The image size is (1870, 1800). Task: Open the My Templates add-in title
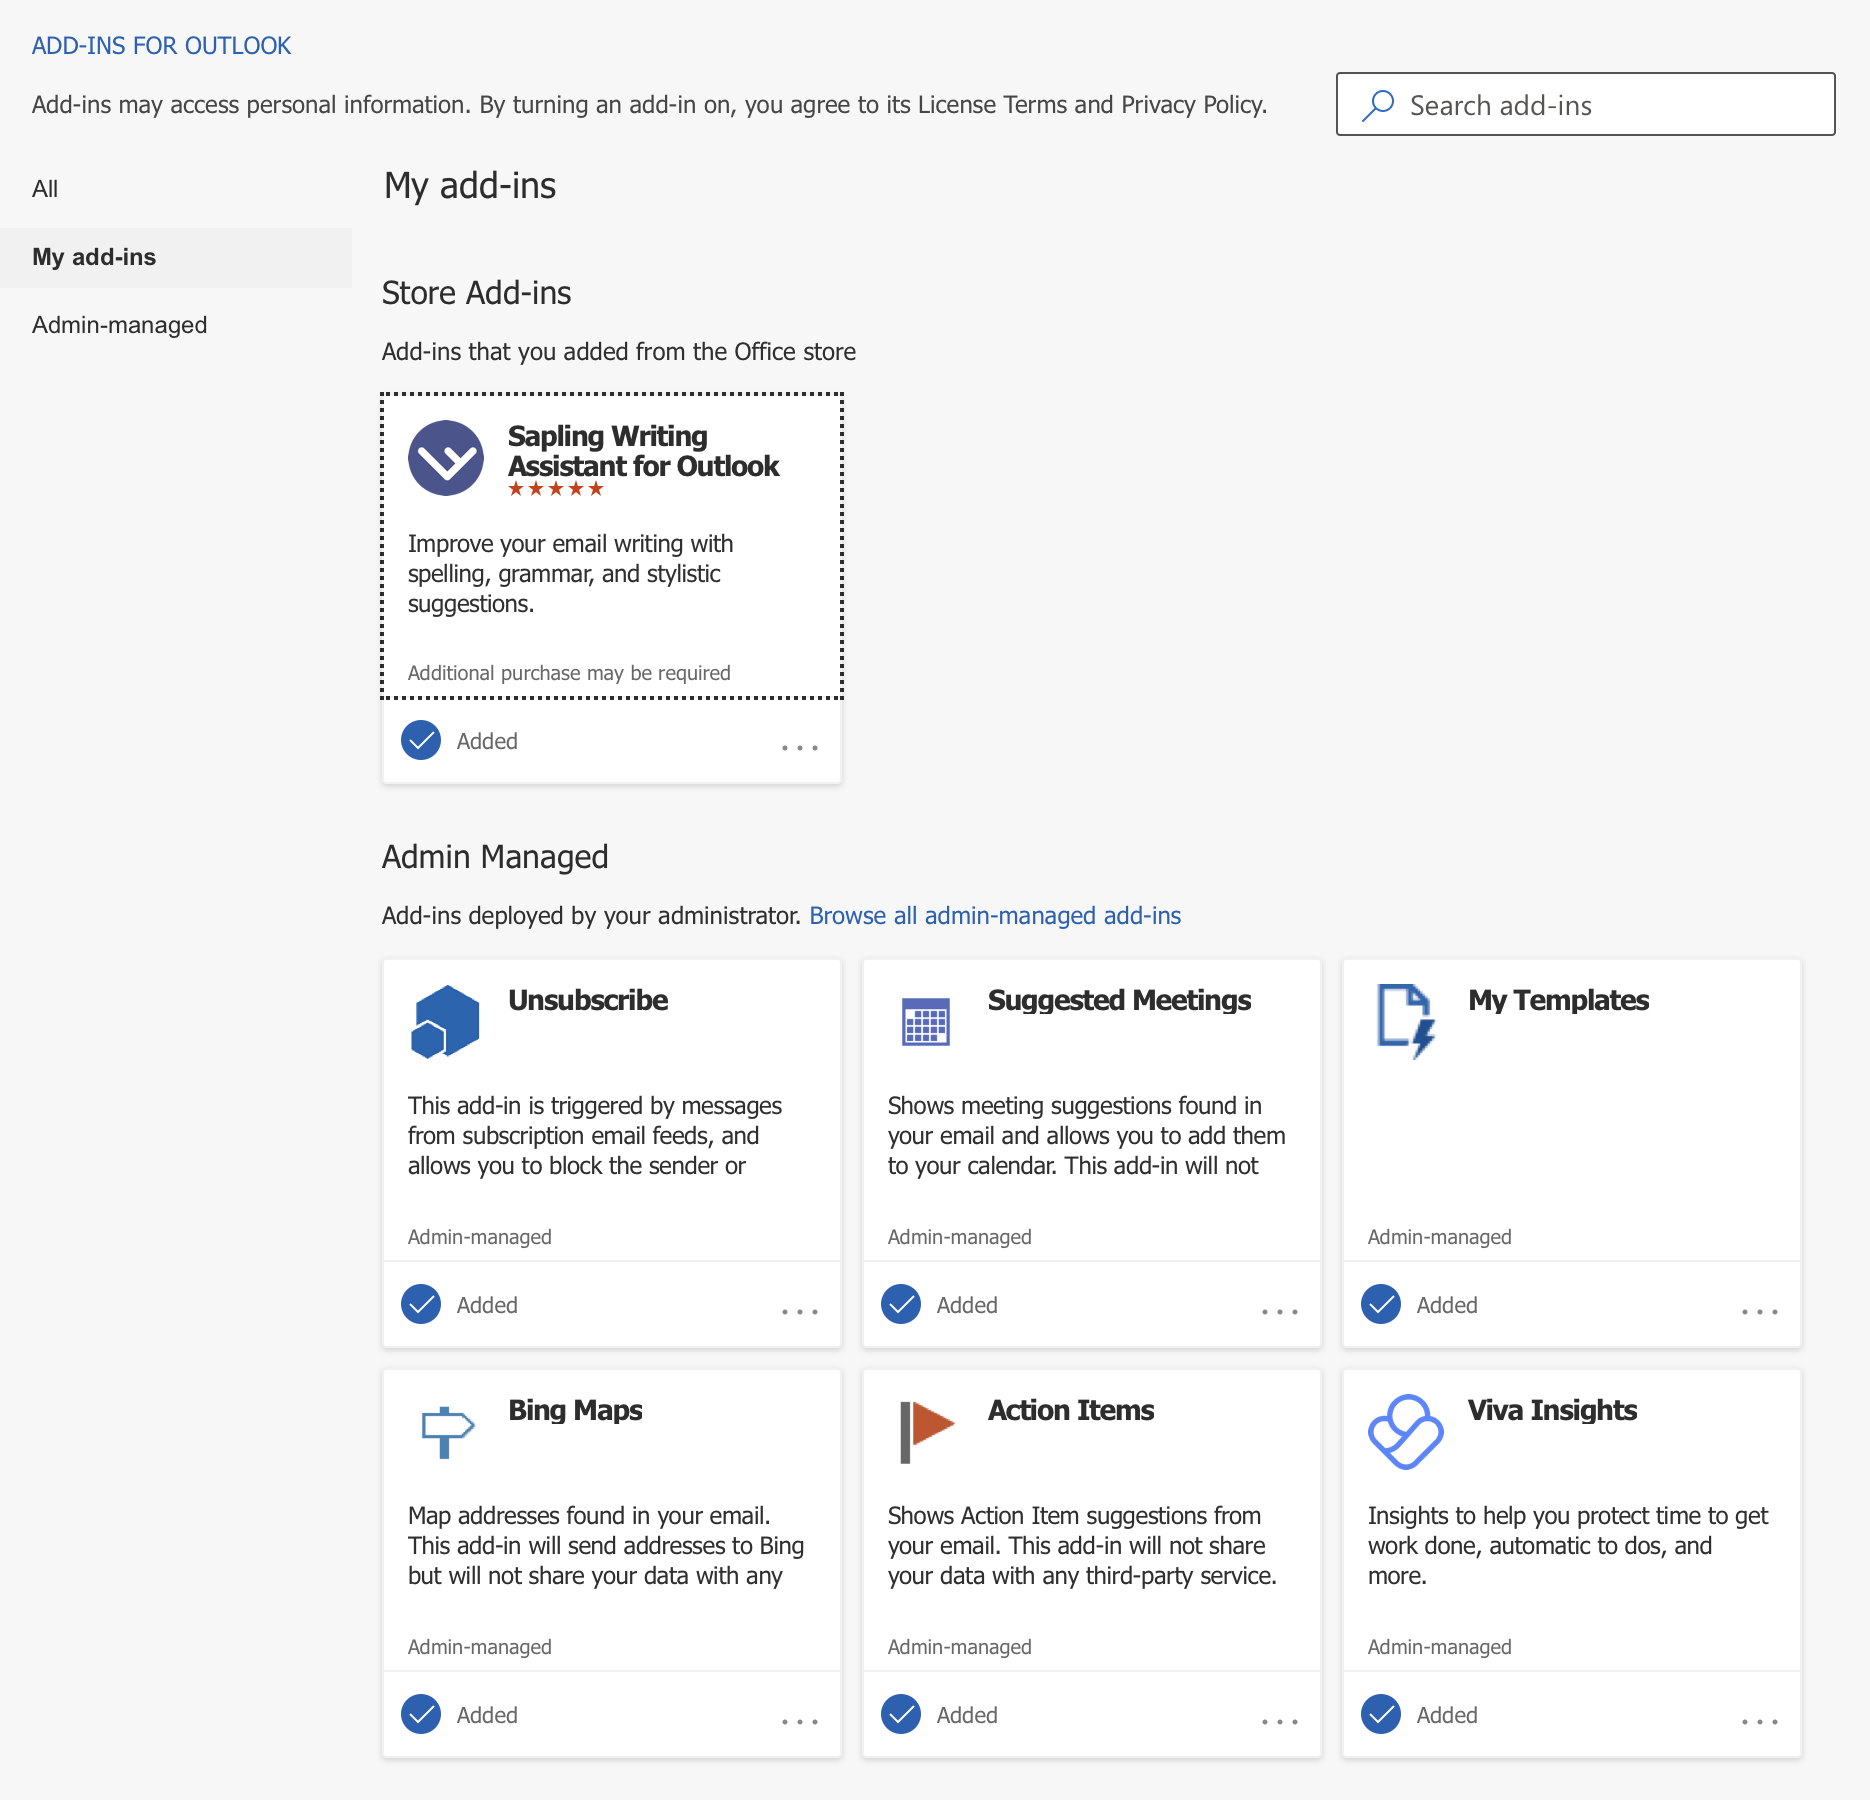click(x=1558, y=1000)
